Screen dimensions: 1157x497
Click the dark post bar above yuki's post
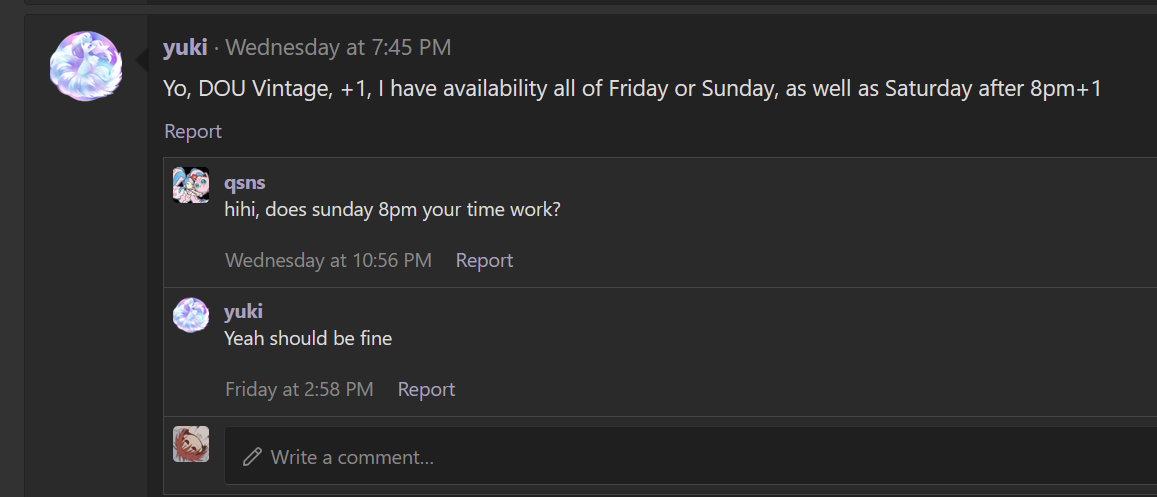click(590, 3)
